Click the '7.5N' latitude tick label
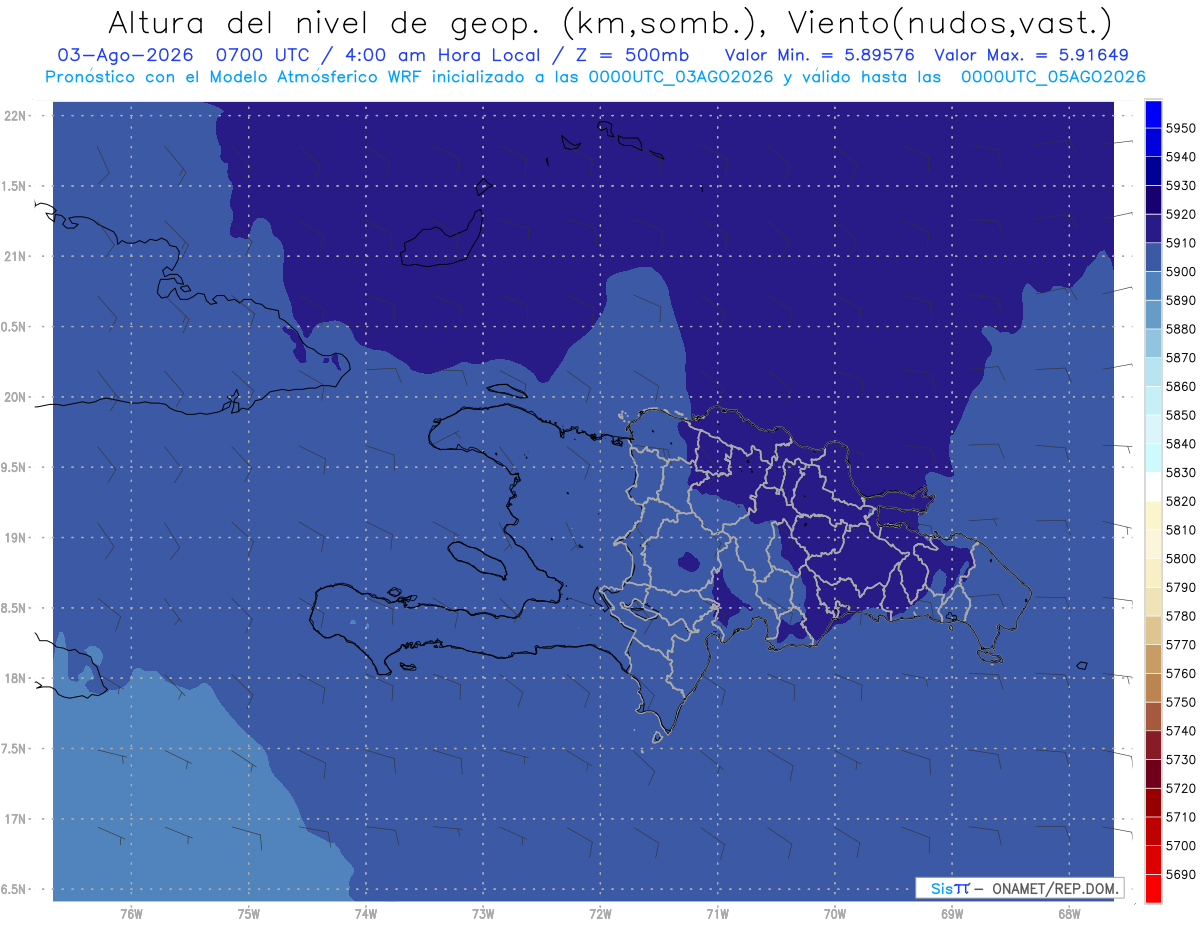The image size is (1200, 927). point(15,749)
